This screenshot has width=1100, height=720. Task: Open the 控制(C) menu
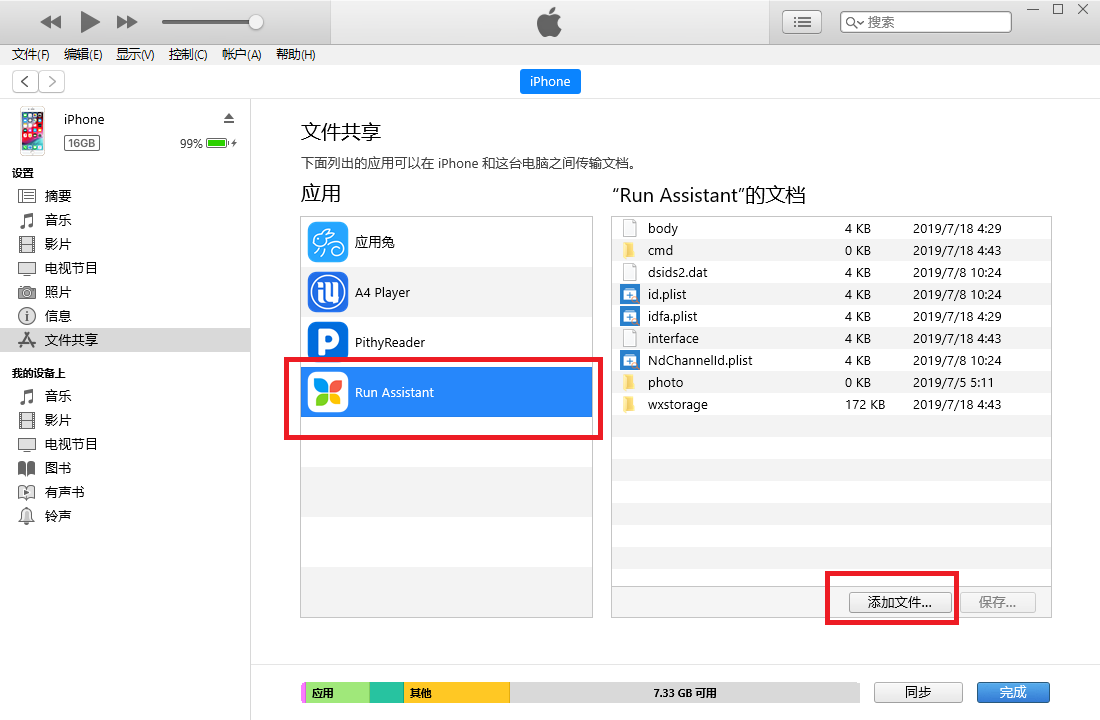(x=188, y=55)
